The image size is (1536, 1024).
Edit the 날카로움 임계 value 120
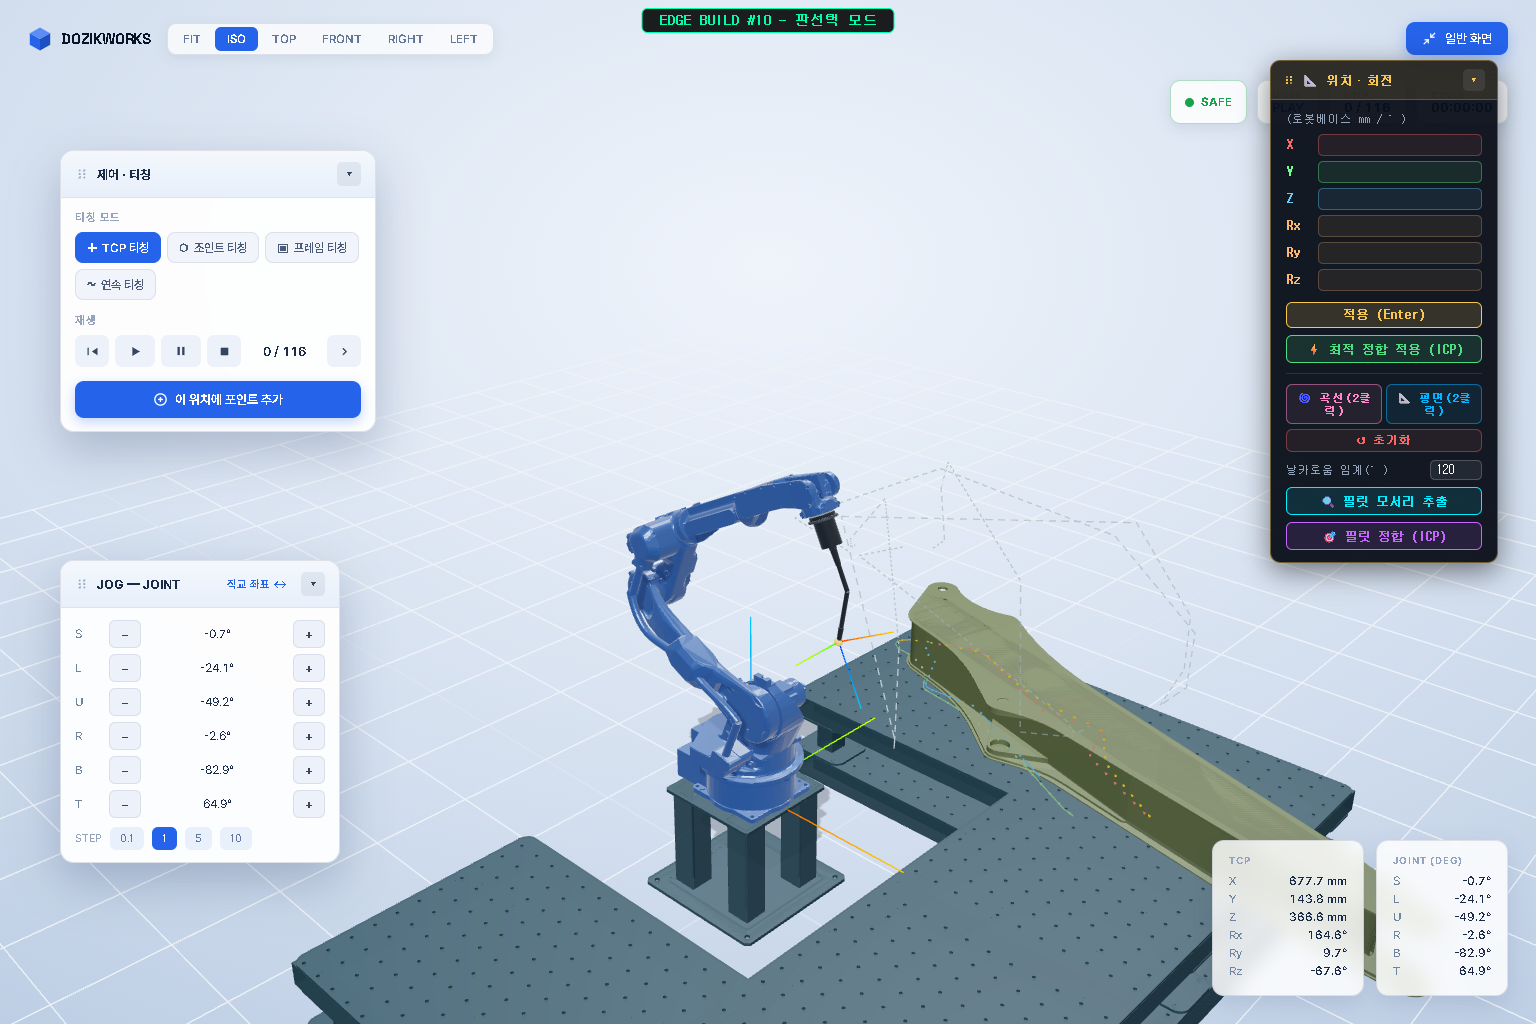(x=1456, y=470)
